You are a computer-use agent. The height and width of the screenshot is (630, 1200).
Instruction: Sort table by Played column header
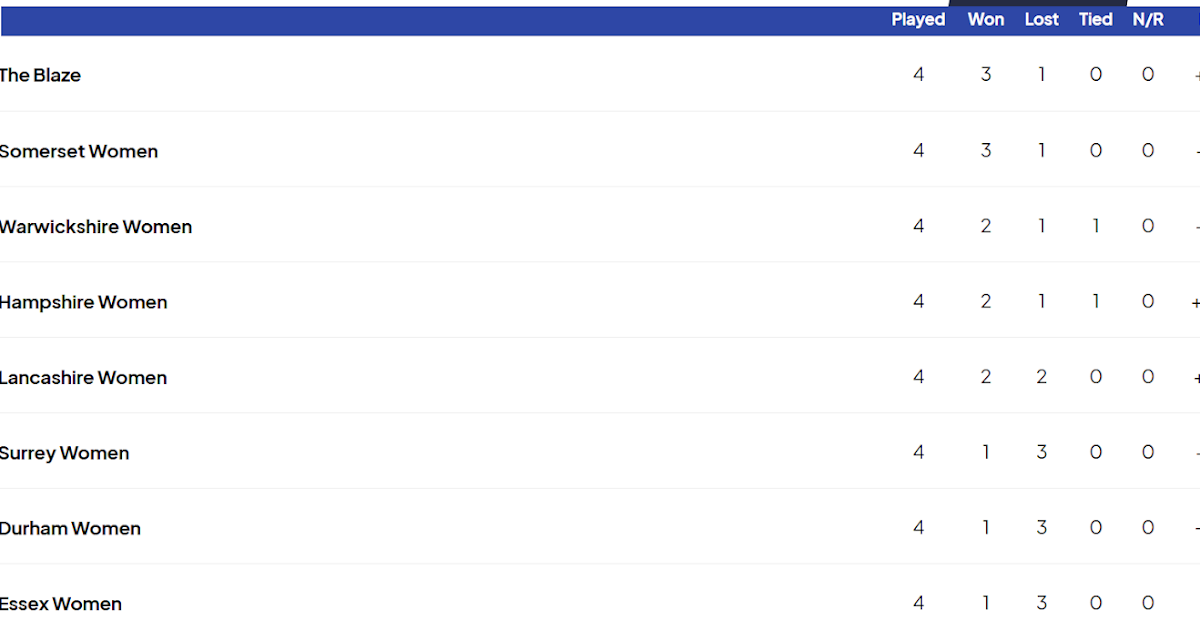tap(918, 20)
